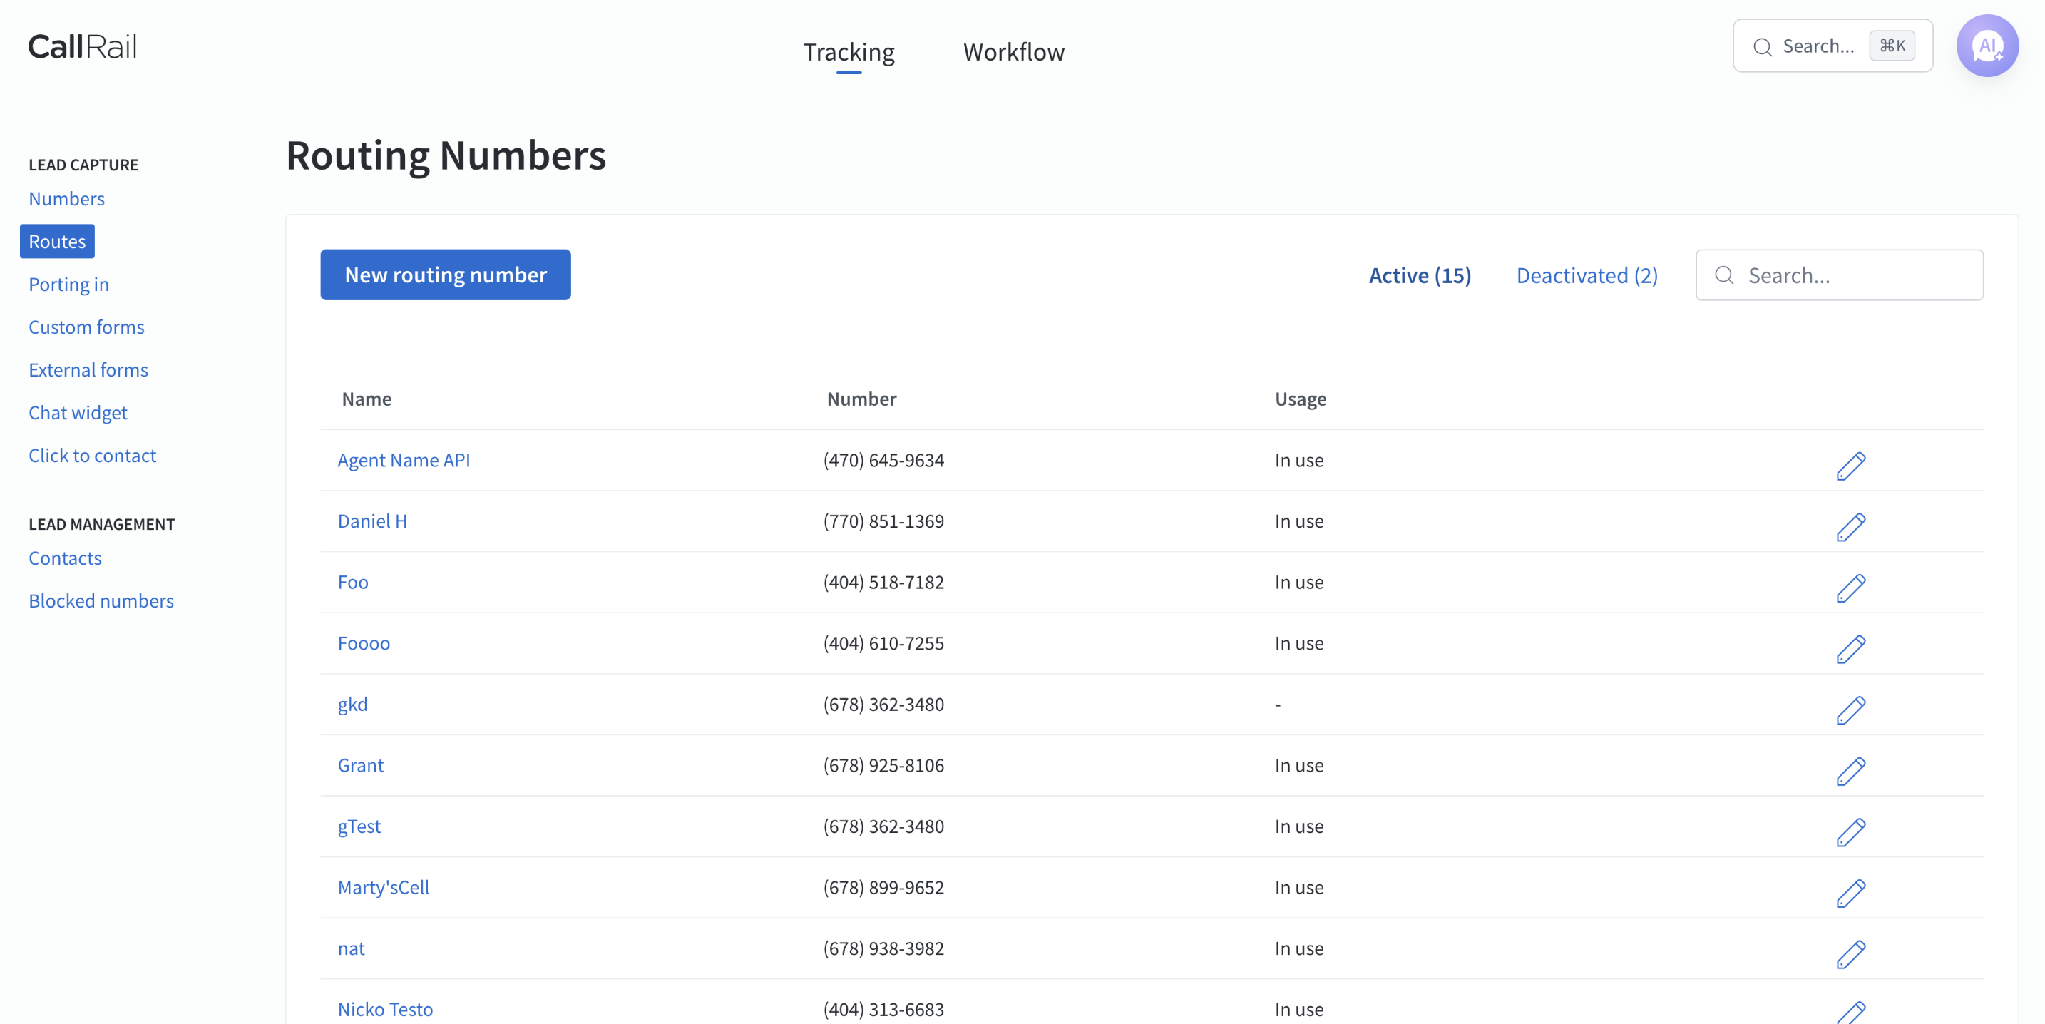Select the number (678) 925-8106
This screenshot has height=1024, width=2045.
click(x=884, y=765)
